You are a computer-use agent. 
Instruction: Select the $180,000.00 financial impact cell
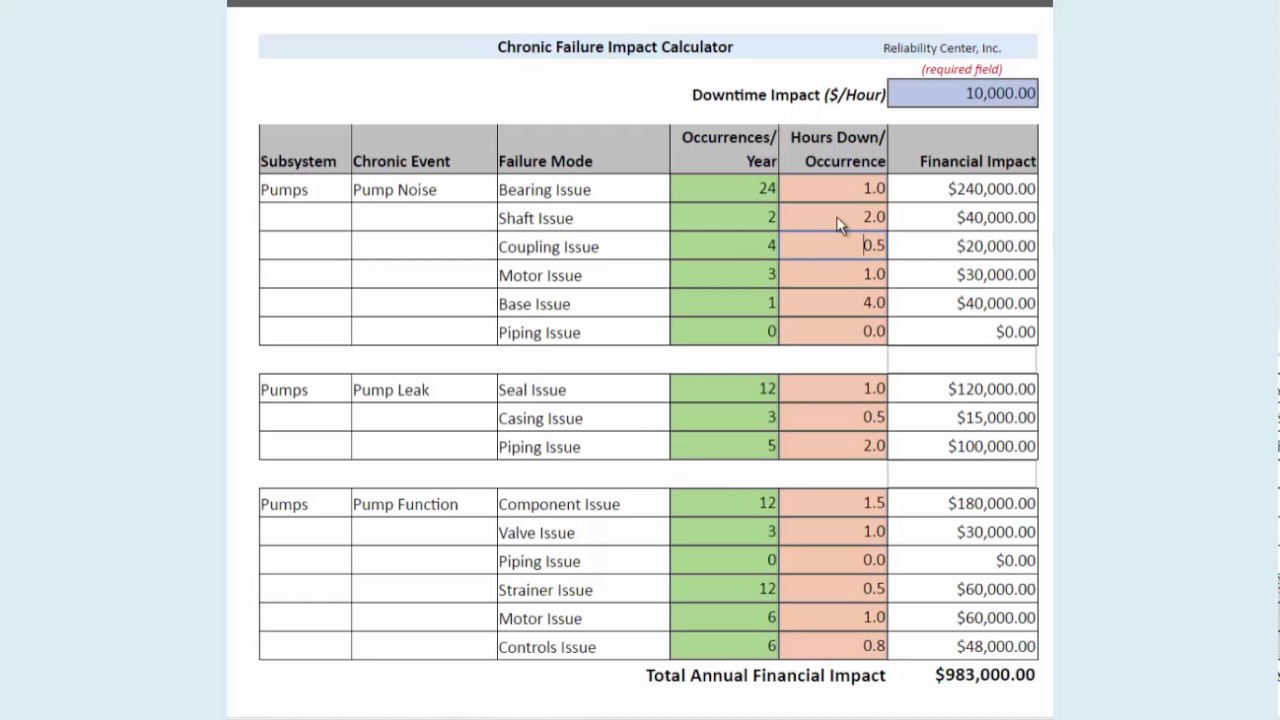coord(962,504)
